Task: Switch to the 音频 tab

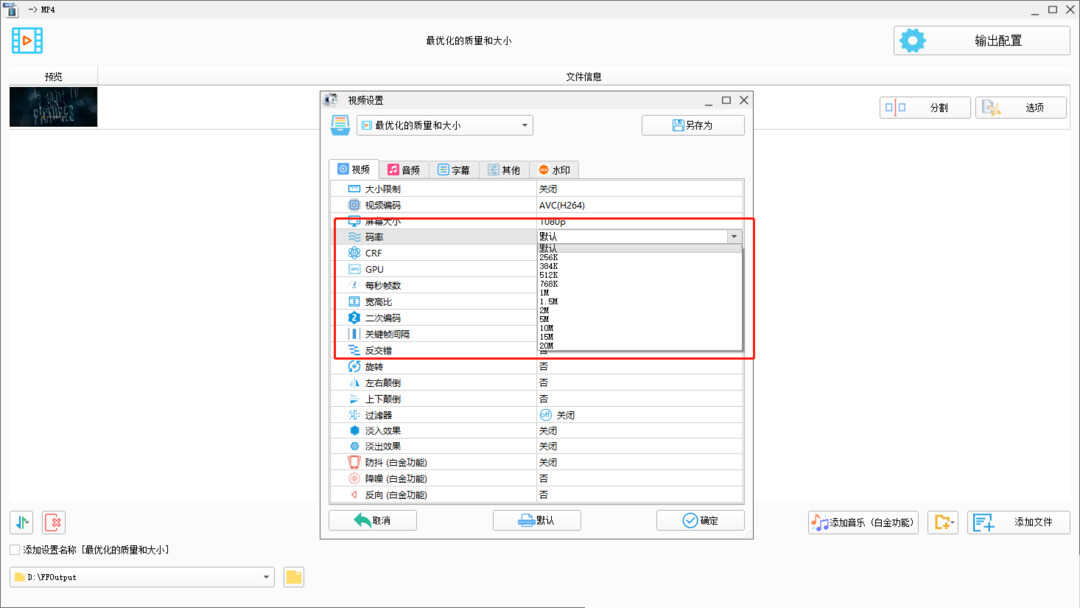Action: [404, 170]
